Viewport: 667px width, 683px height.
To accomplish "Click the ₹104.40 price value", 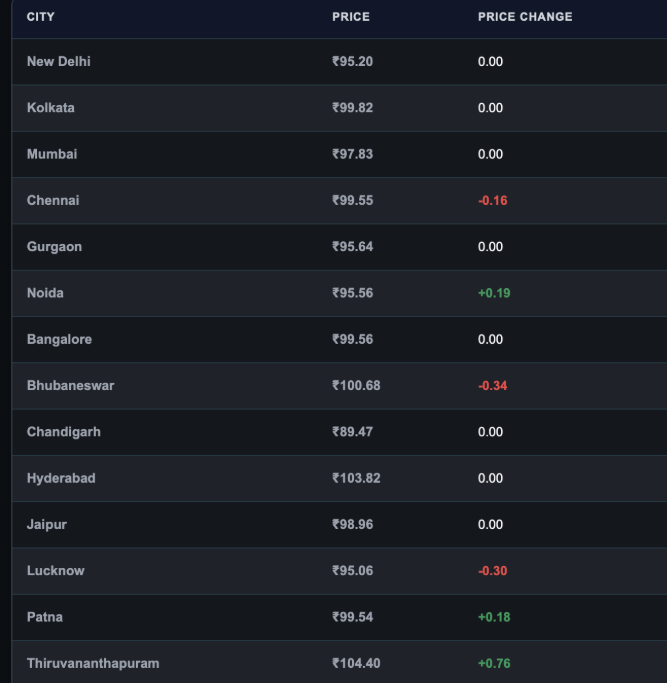I will tap(356, 663).
